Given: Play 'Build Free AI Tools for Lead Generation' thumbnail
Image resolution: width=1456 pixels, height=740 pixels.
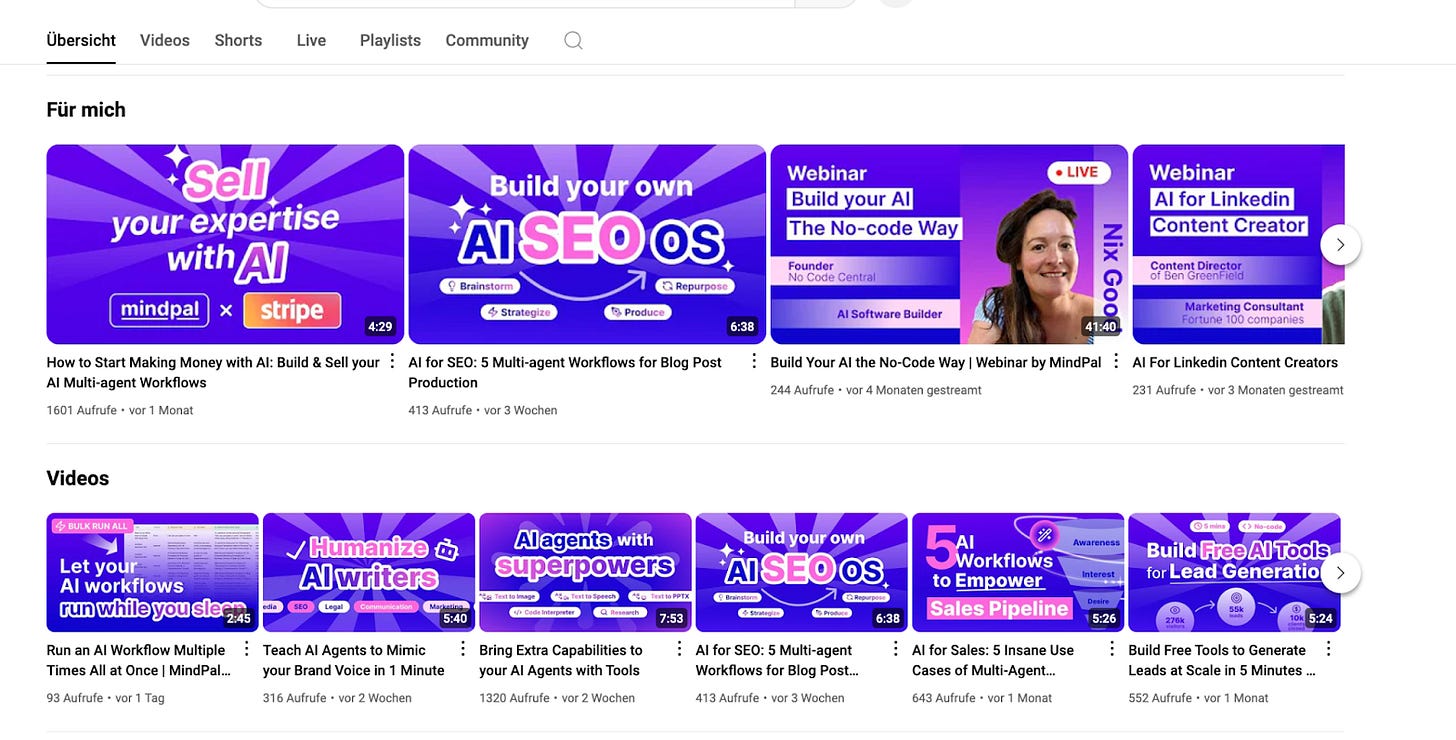Looking at the screenshot, I should pyautogui.click(x=1234, y=573).
